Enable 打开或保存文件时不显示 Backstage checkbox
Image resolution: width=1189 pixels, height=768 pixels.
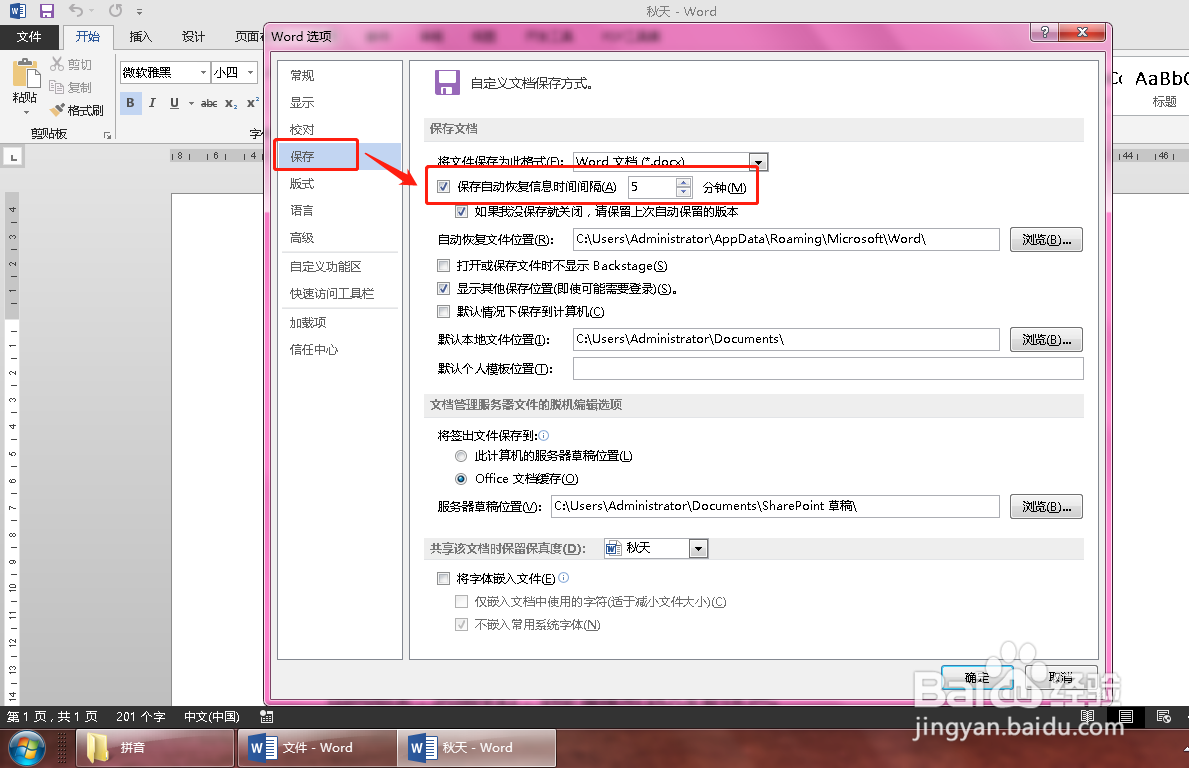[x=444, y=265]
